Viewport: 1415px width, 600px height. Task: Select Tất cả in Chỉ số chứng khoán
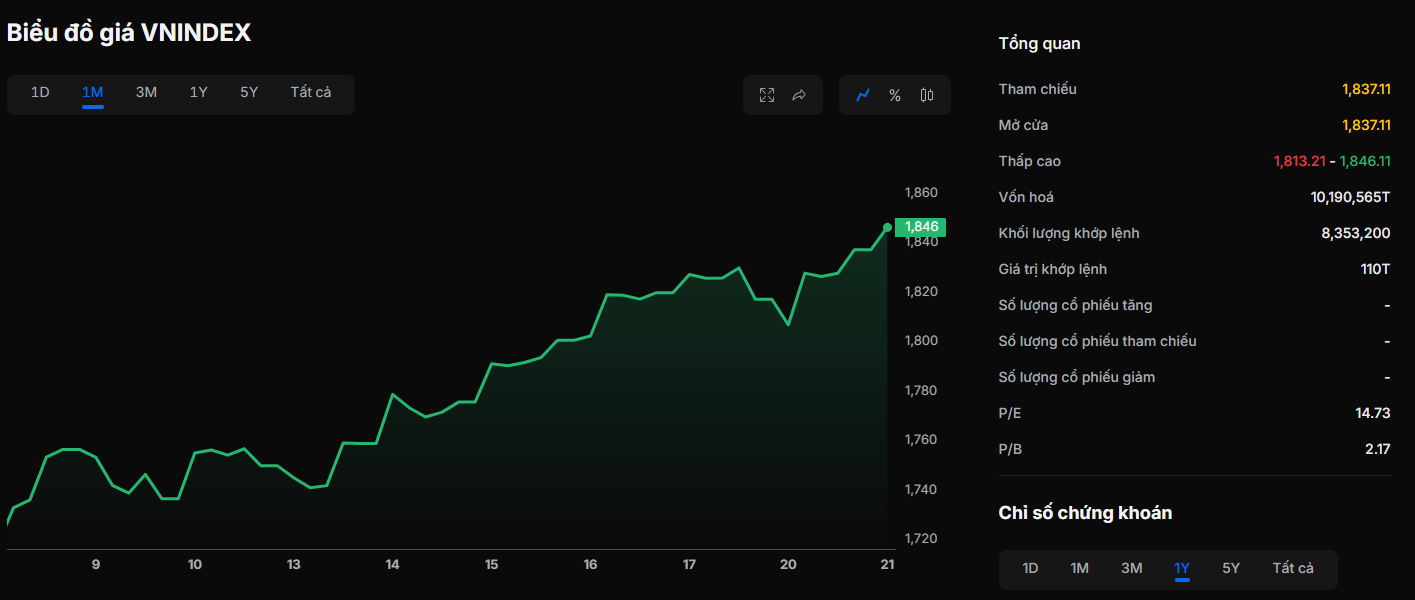1293,568
